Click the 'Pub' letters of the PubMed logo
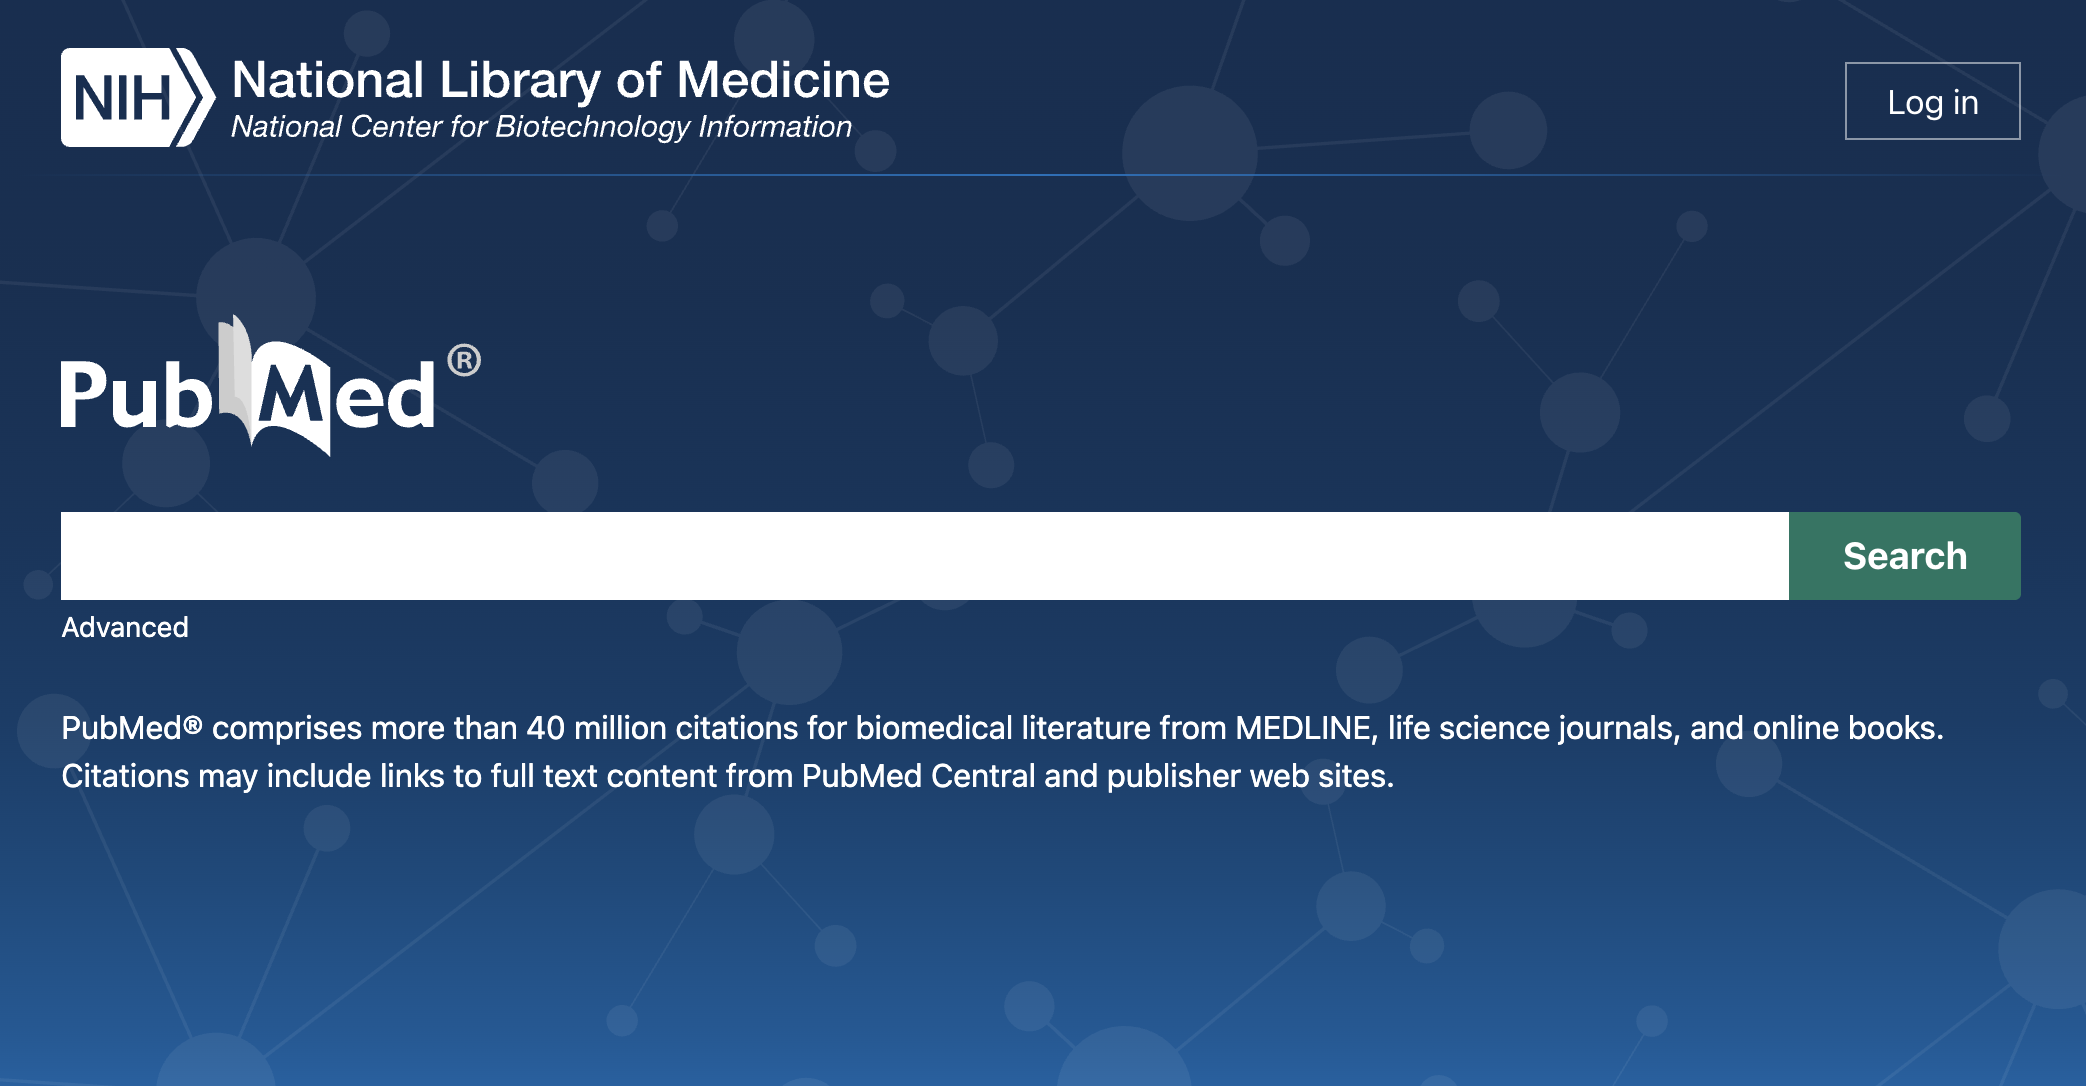This screenshot has width=2086, height=1086. click(x=136, y=394)
